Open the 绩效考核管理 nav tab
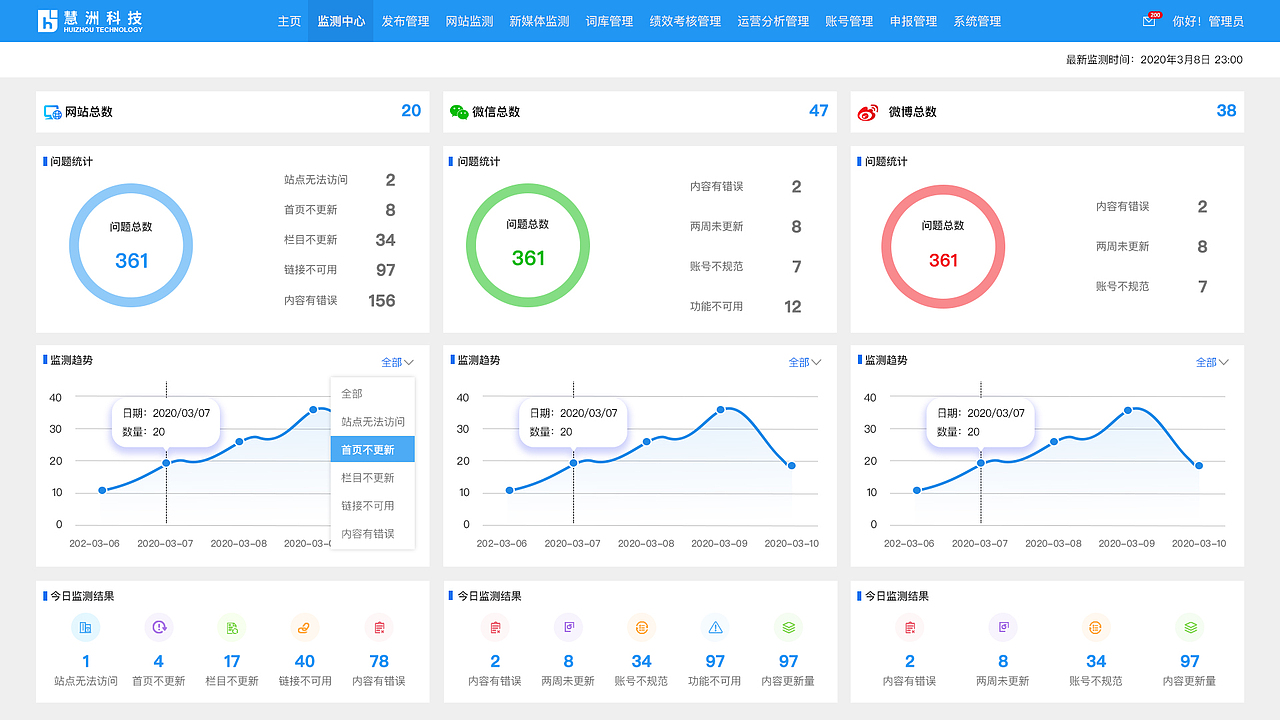 pyautogui.click(x=685, y=21)
